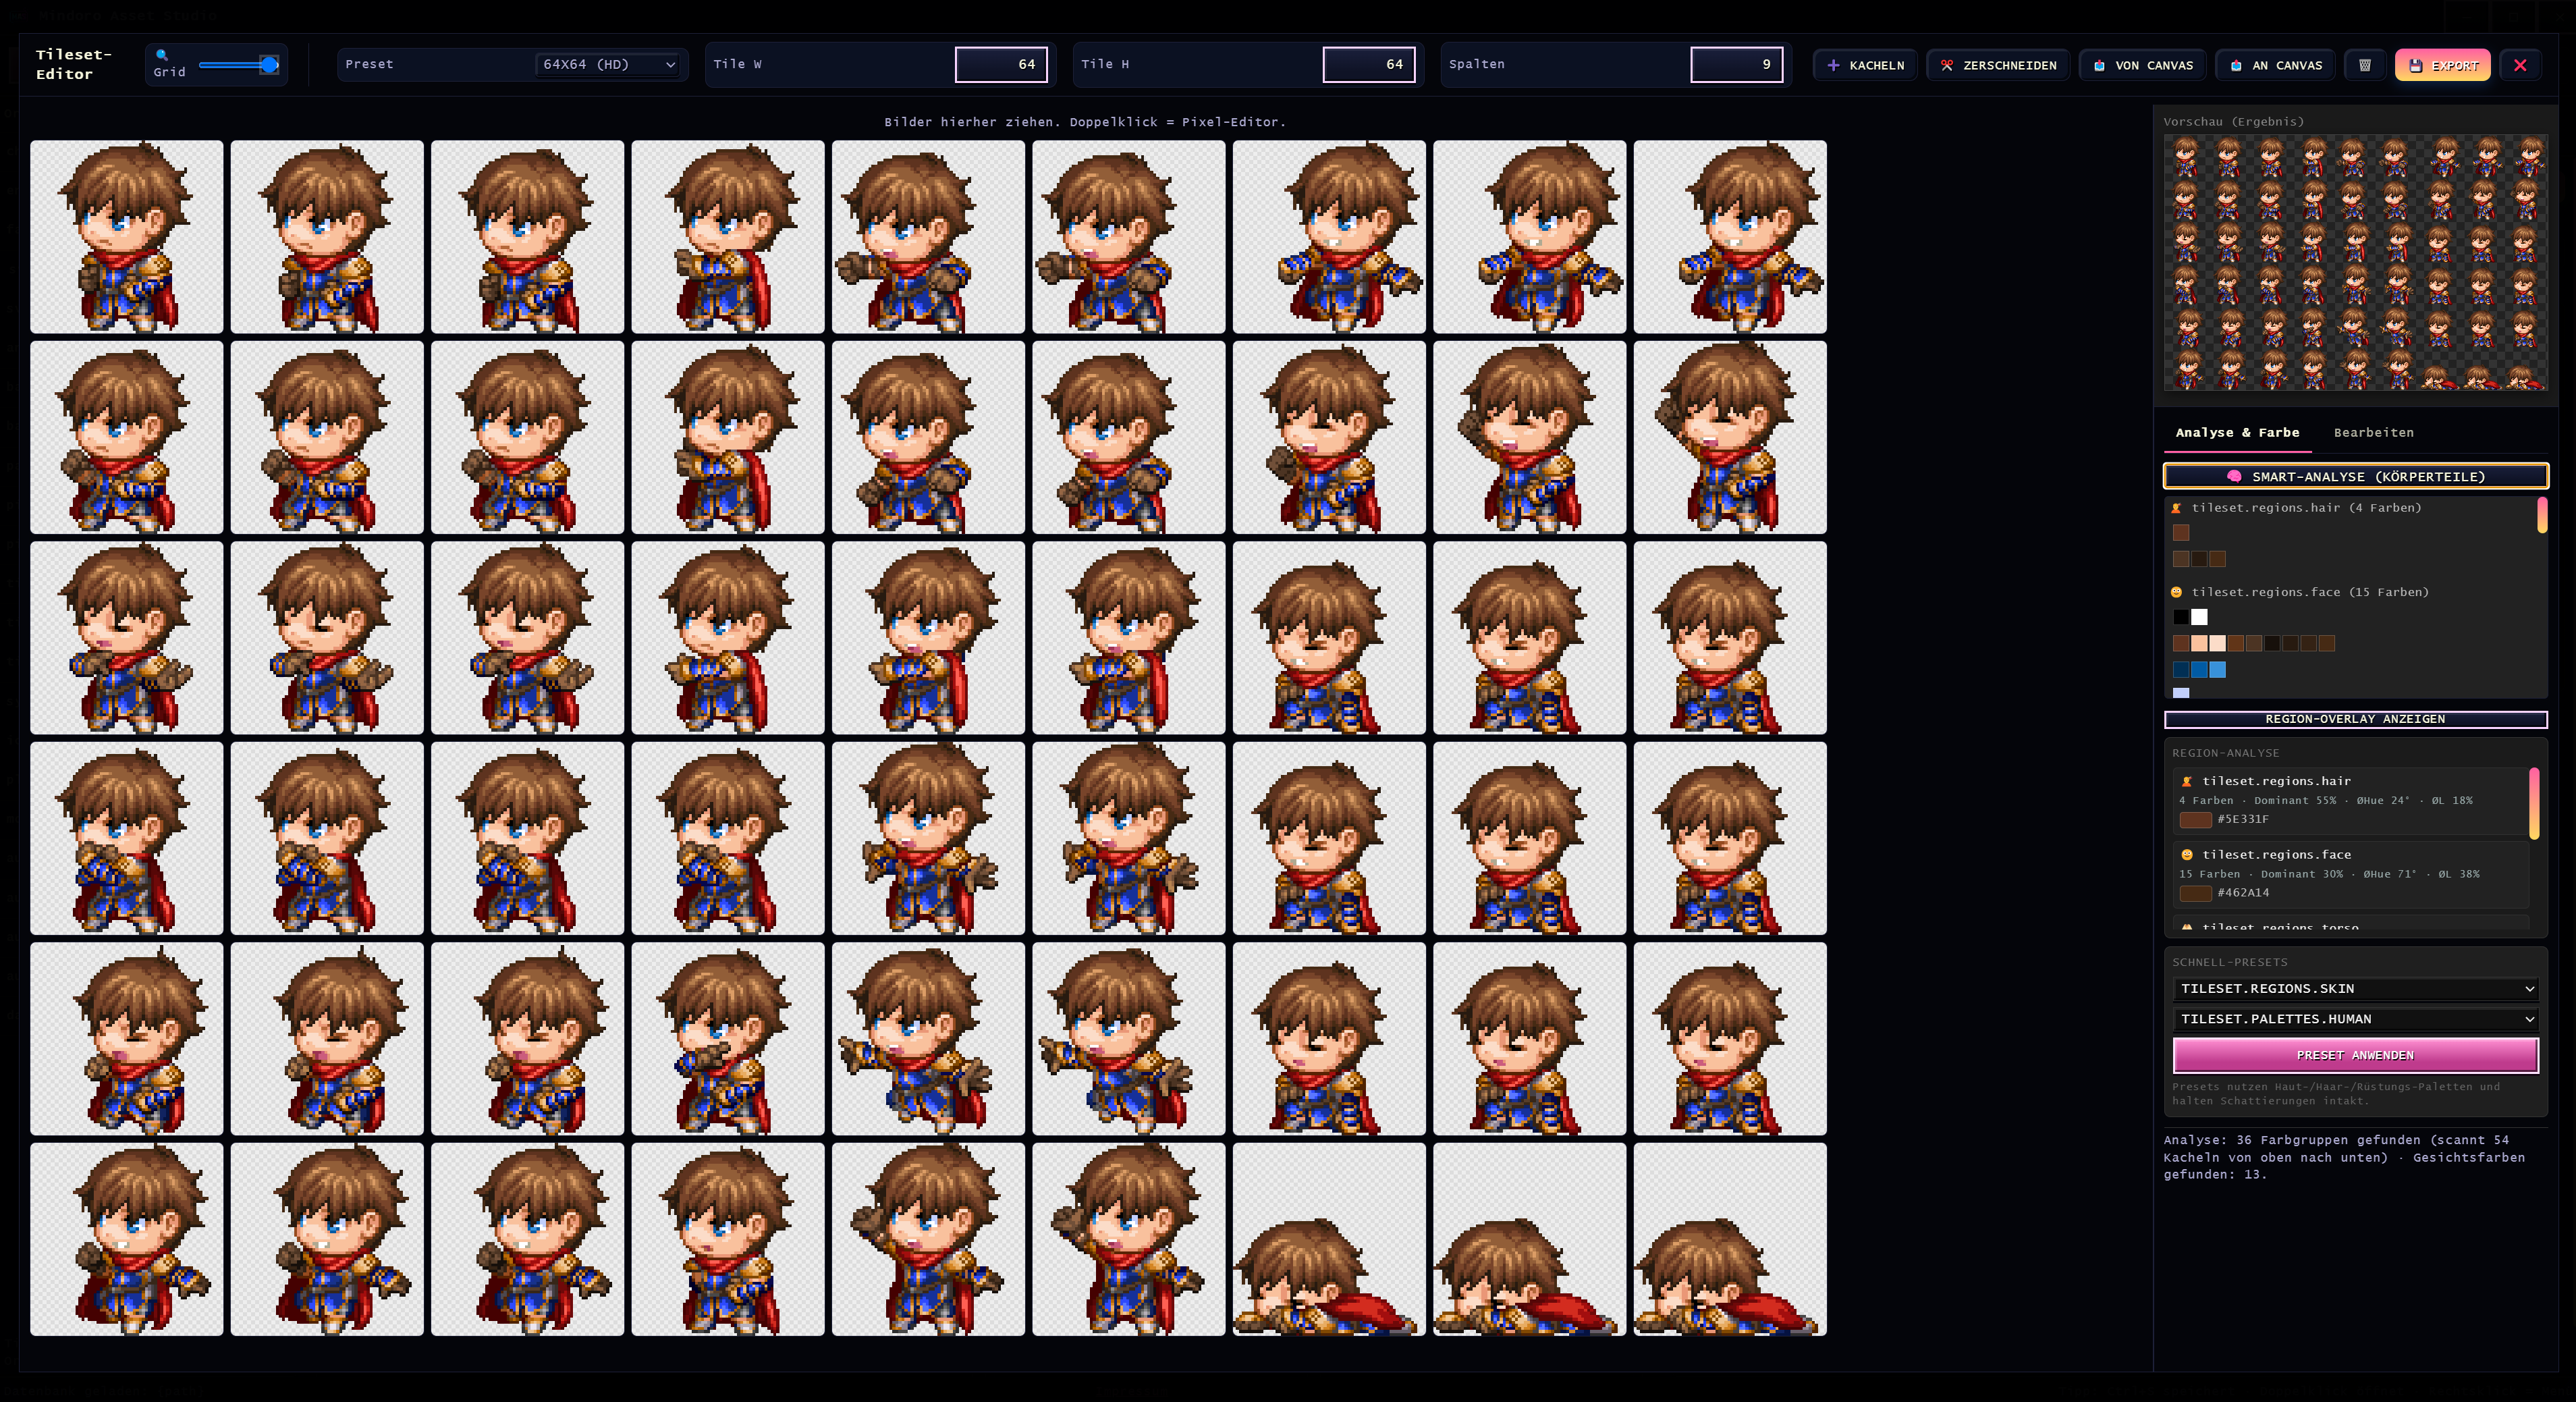
Task: Click the Zerschneiden scissors button
Action: [1998, 65]
